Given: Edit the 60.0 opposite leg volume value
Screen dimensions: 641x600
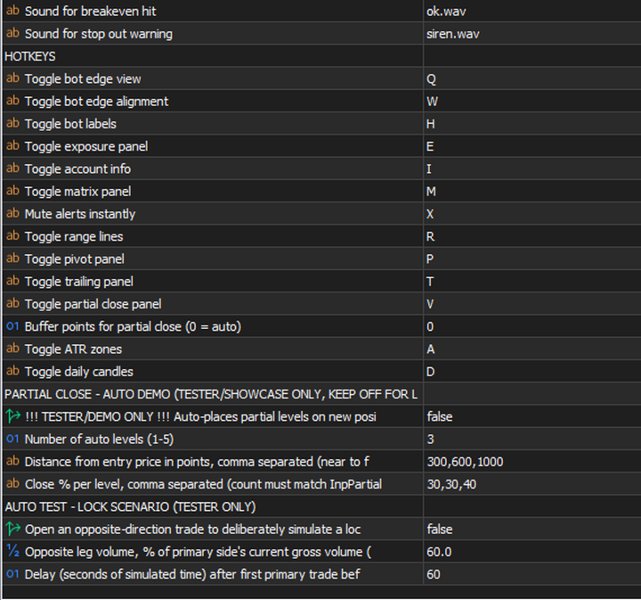Looking at the screenshot, I should [532, 551].
